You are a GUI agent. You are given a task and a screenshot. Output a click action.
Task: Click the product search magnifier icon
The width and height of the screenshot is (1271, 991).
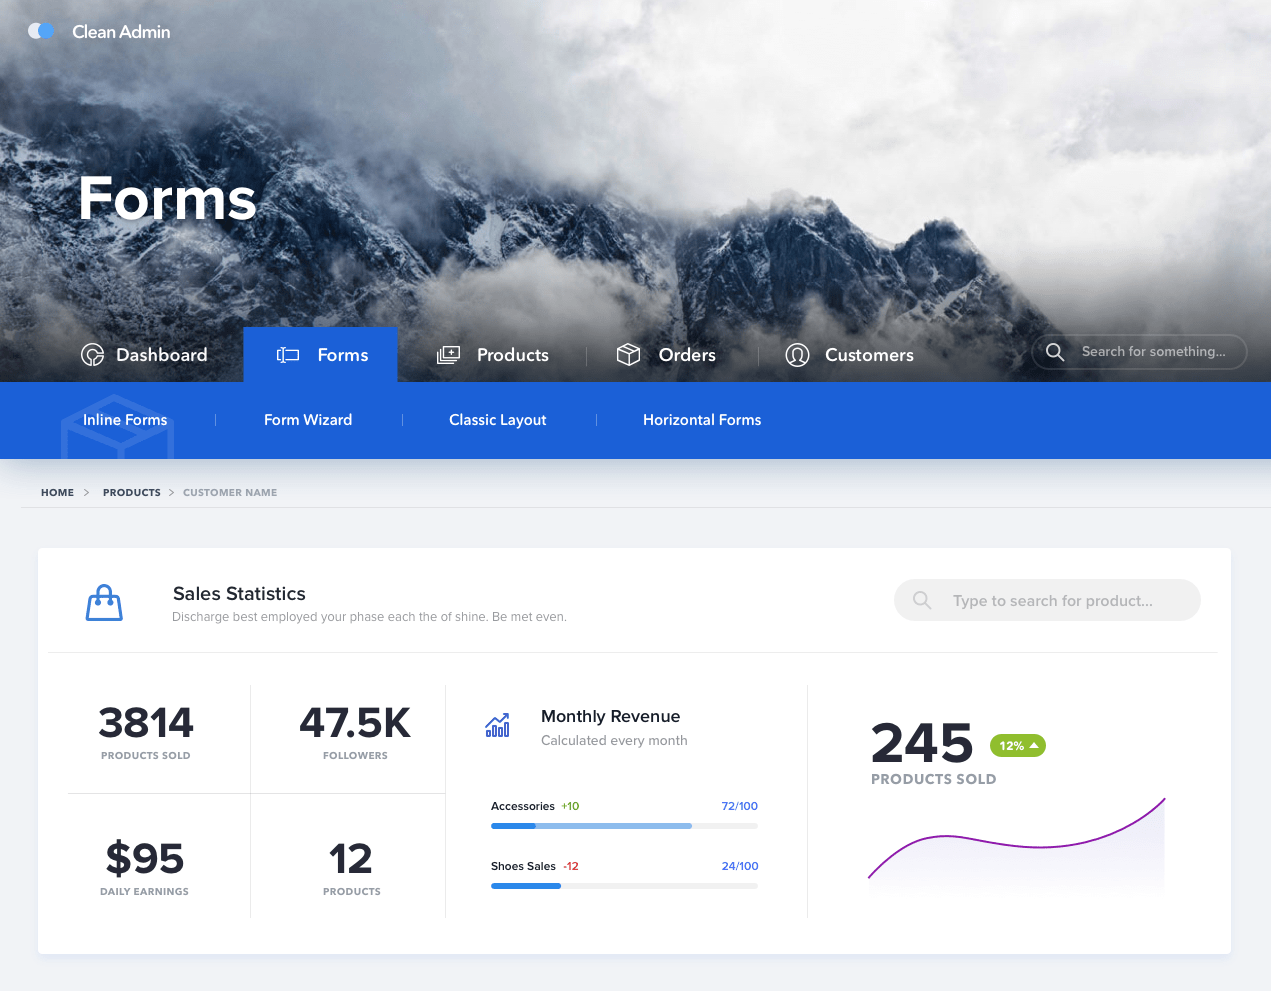pyautogui.click(x=922, y=600)
